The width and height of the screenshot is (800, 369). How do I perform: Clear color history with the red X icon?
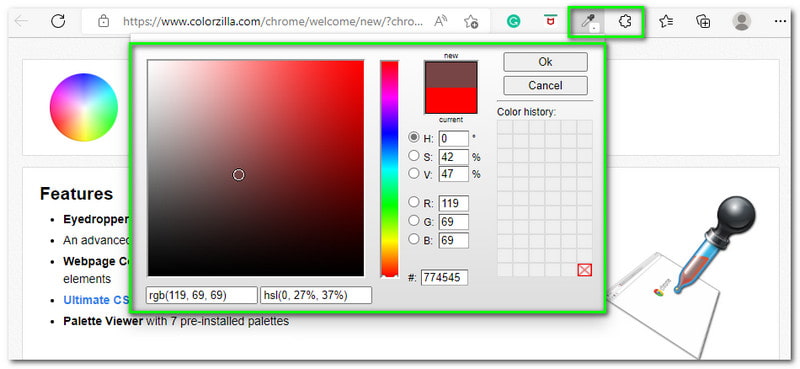tap(585, 270)
